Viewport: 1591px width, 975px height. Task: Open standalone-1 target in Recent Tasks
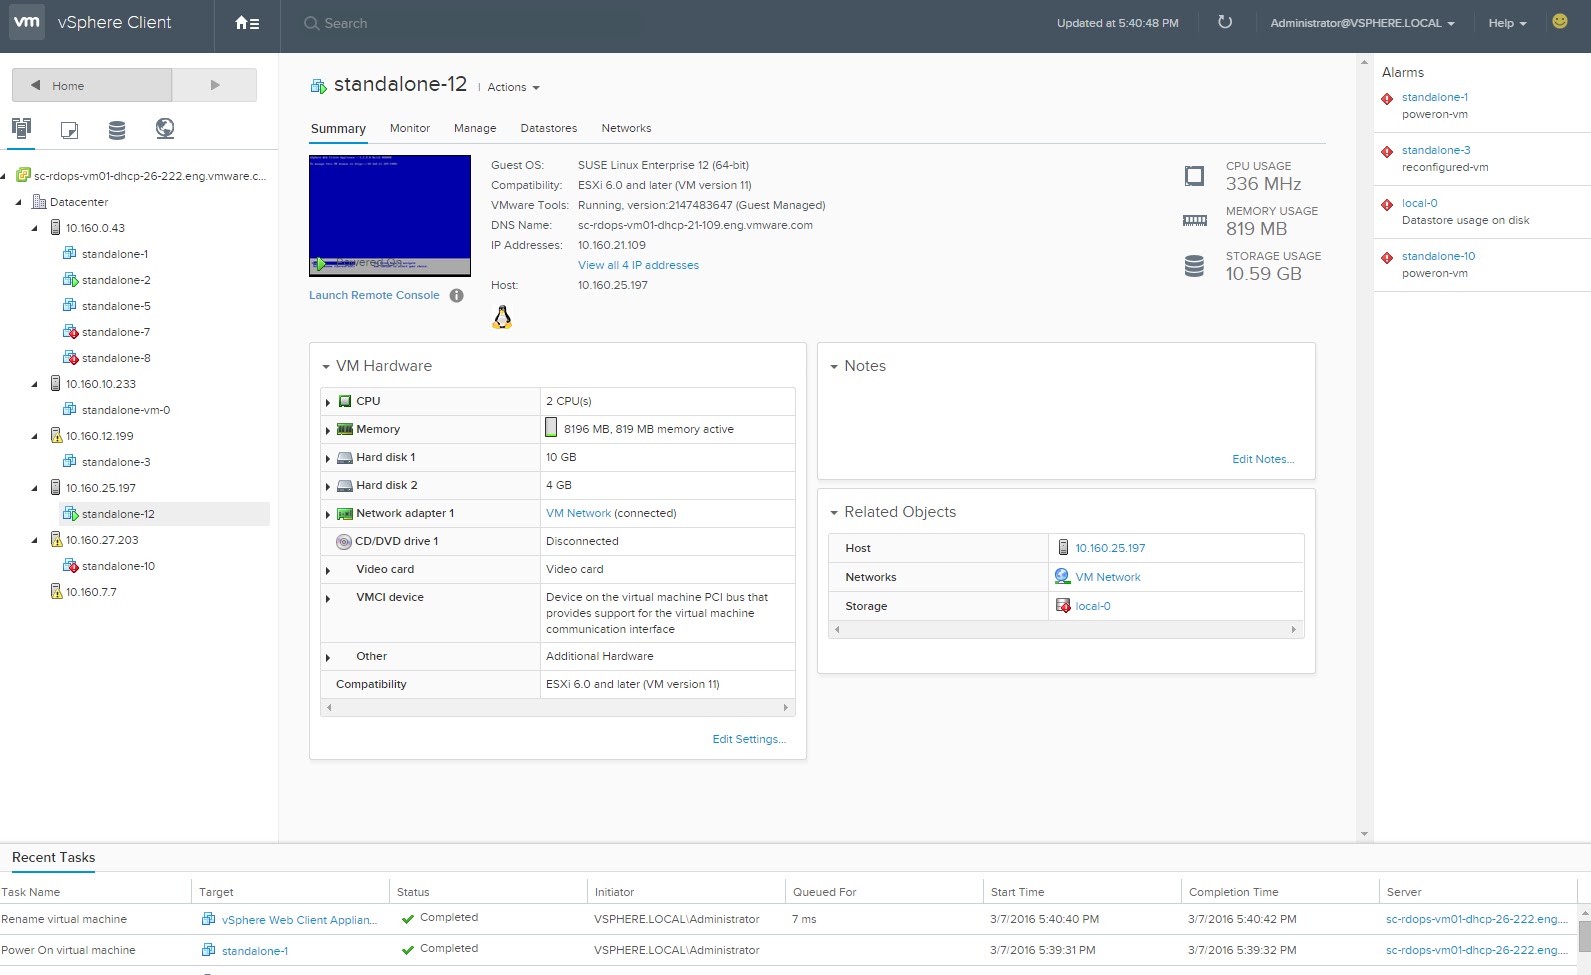tap(255, 951)
